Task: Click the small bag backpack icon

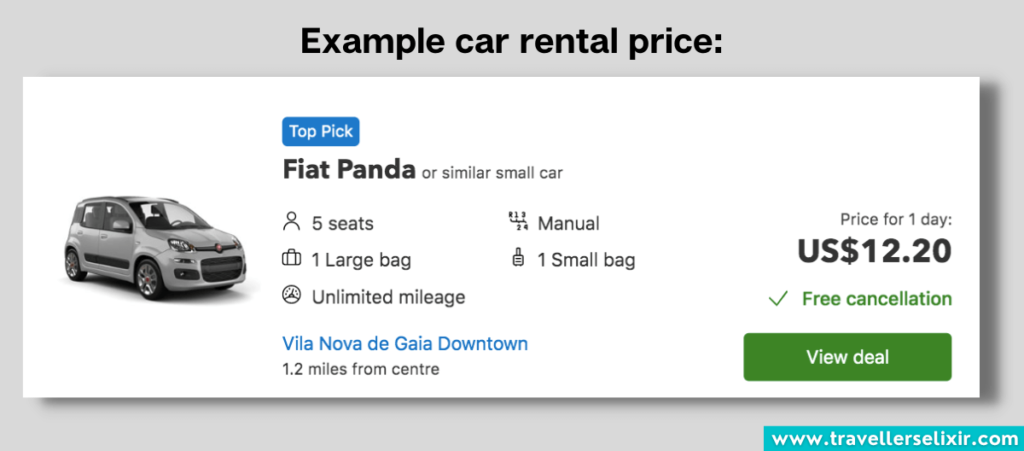Action: pyautogui.click(x=517, y=259)
